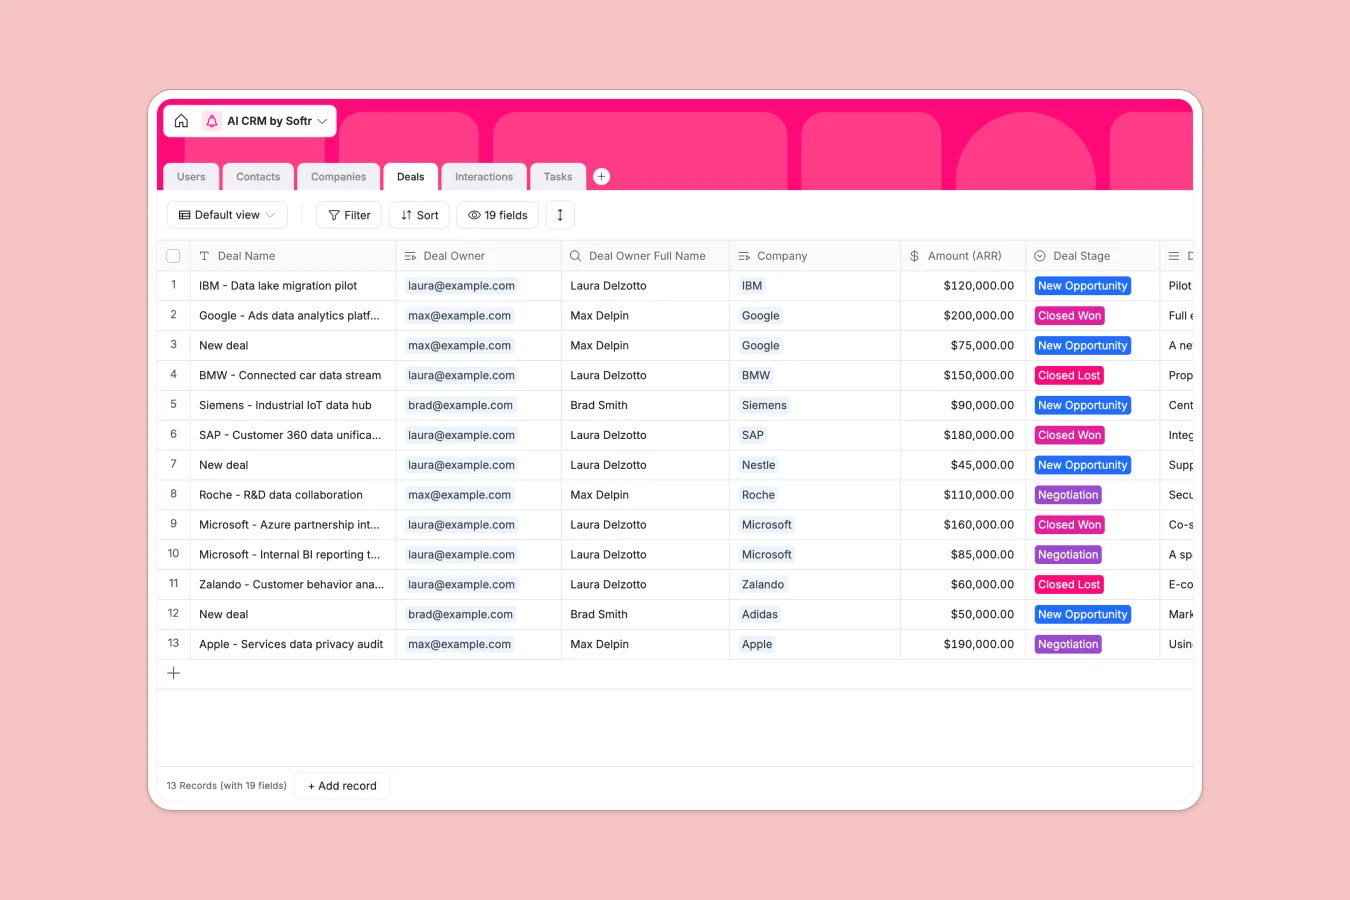Screen dimensions: 1350x900
Task: Click the Softr heart logo icon
Action: tap(212, 120)
